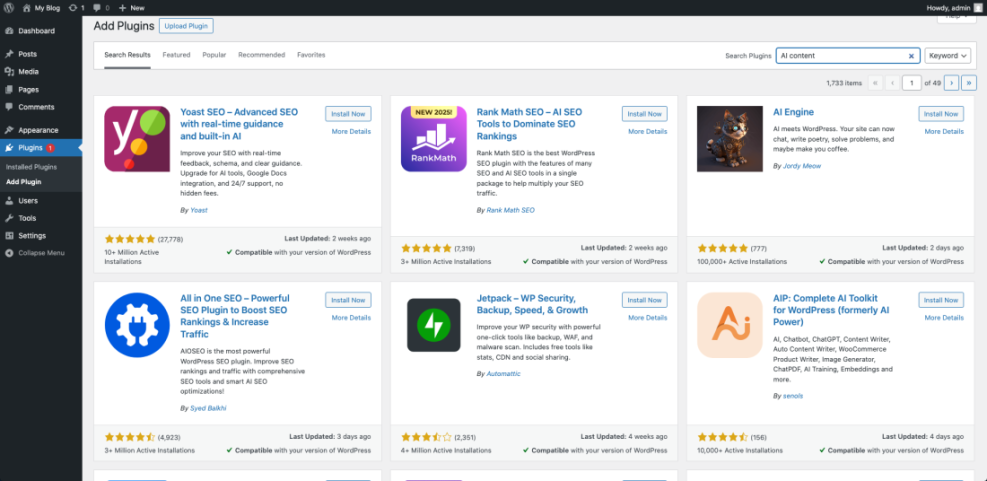The image size is (987, 481).
Task: Click the Collapse Menu arrow icon
Action: (9, 253)
